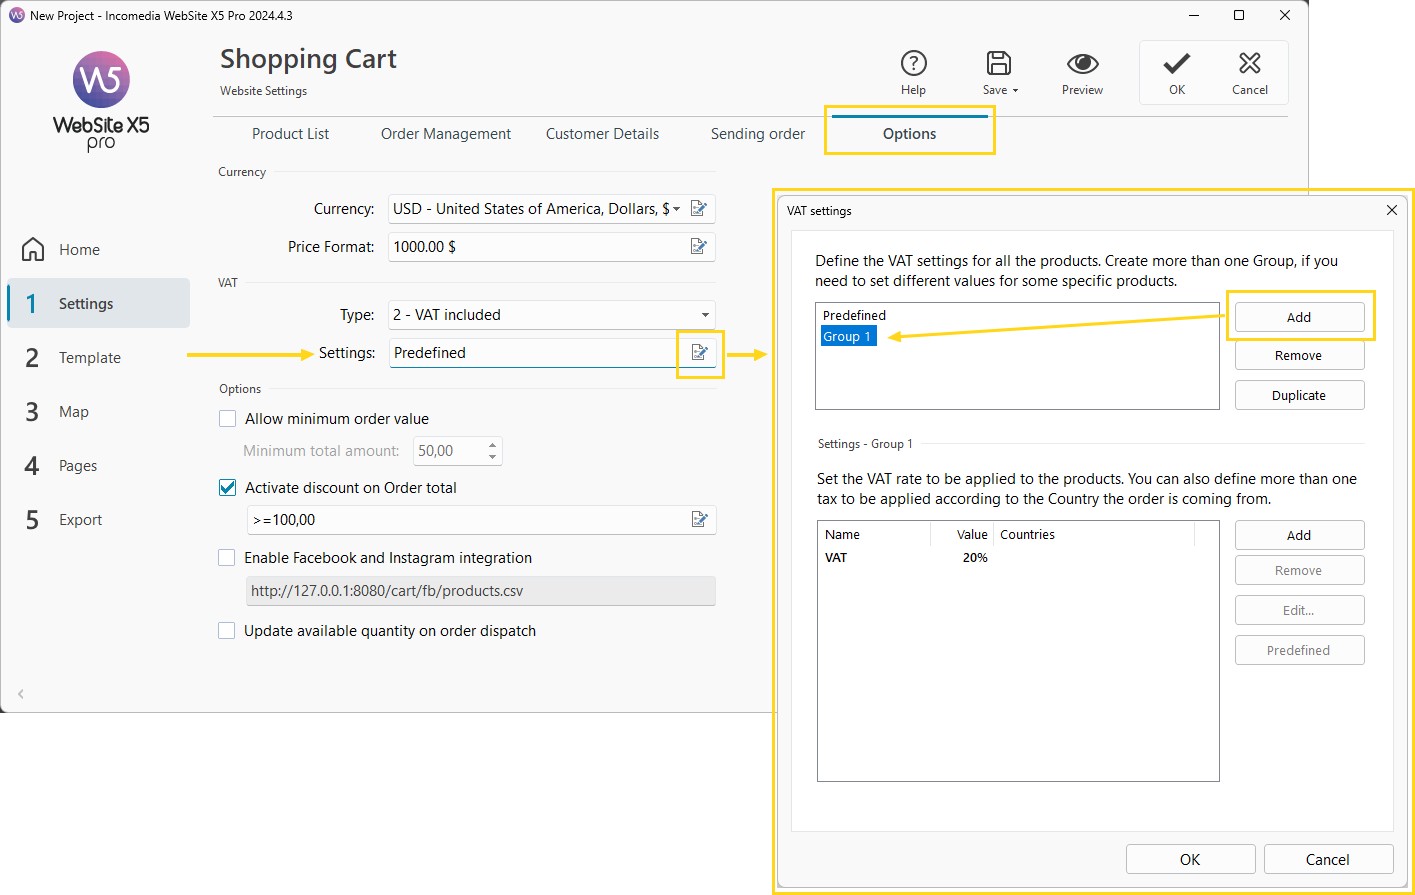Click Remove next to the groups list

(x=1299, y=356)
